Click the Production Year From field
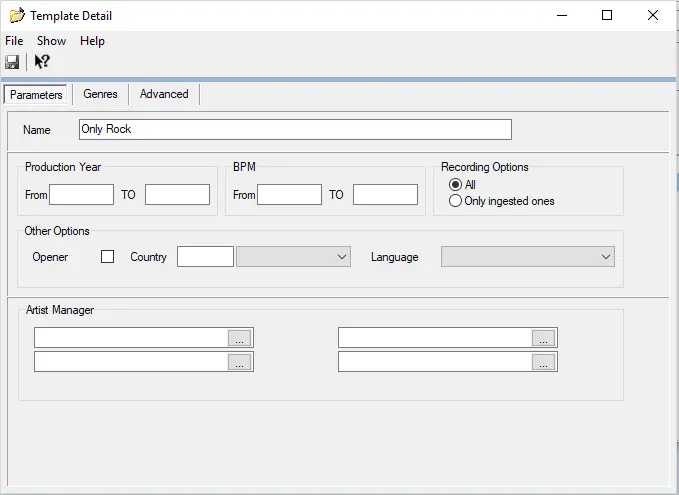The height and width of the screenshot is (495, 679). click(82, 195)
